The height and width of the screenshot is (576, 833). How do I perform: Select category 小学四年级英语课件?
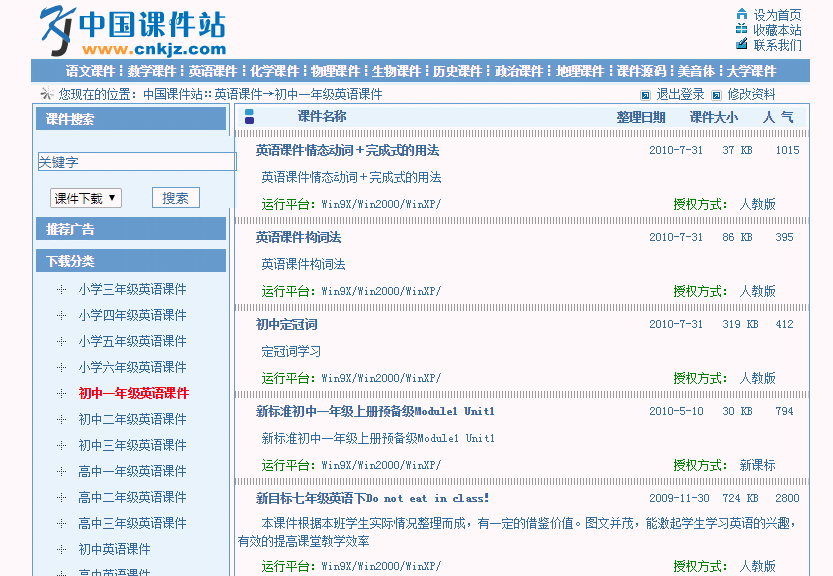tap(132, 316)
